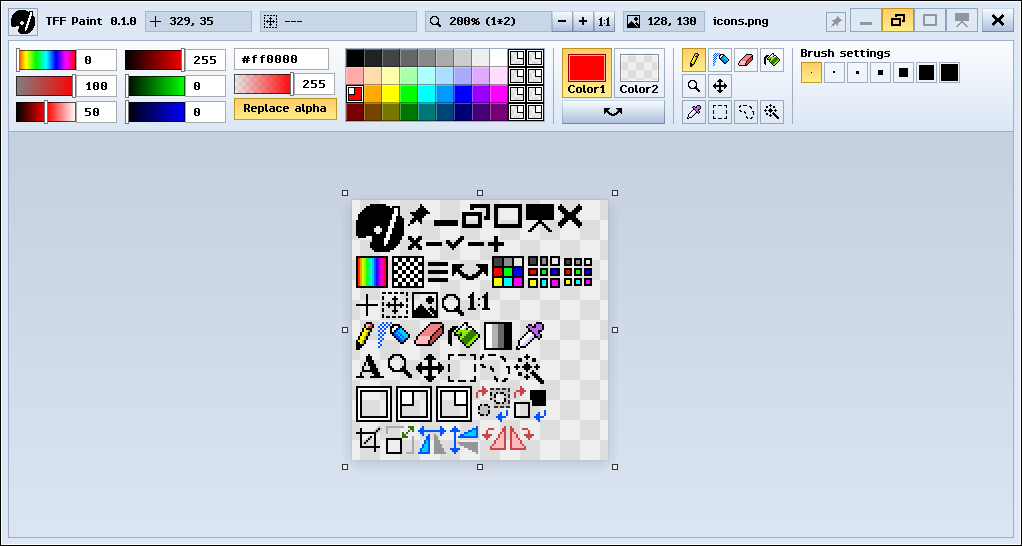
Task: Click the zoom out minus button
Action: pos(562,21)
